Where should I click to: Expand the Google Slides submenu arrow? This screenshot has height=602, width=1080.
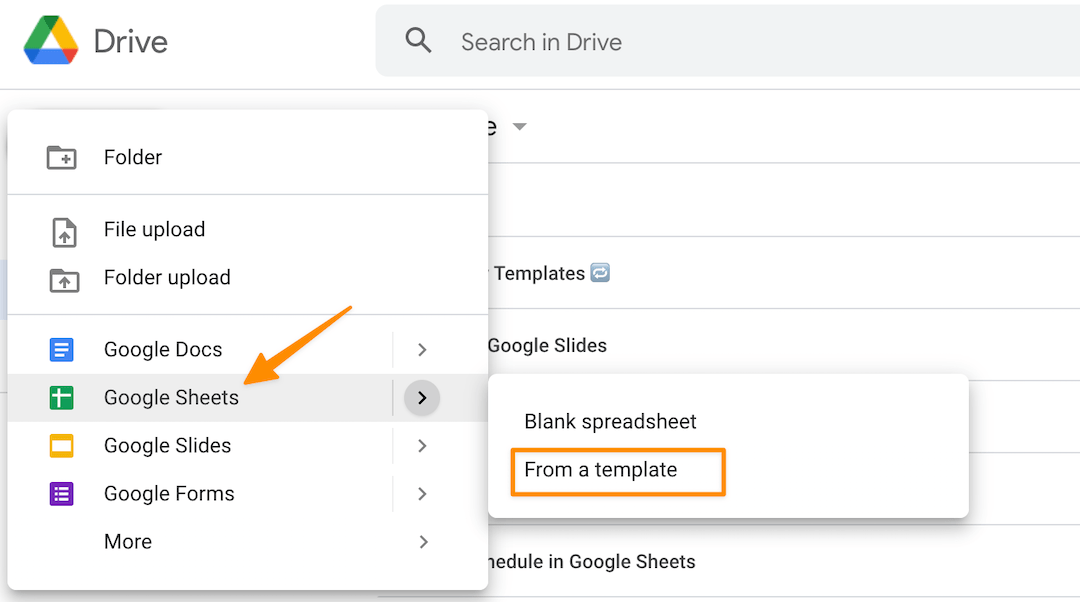coord(422,446)
